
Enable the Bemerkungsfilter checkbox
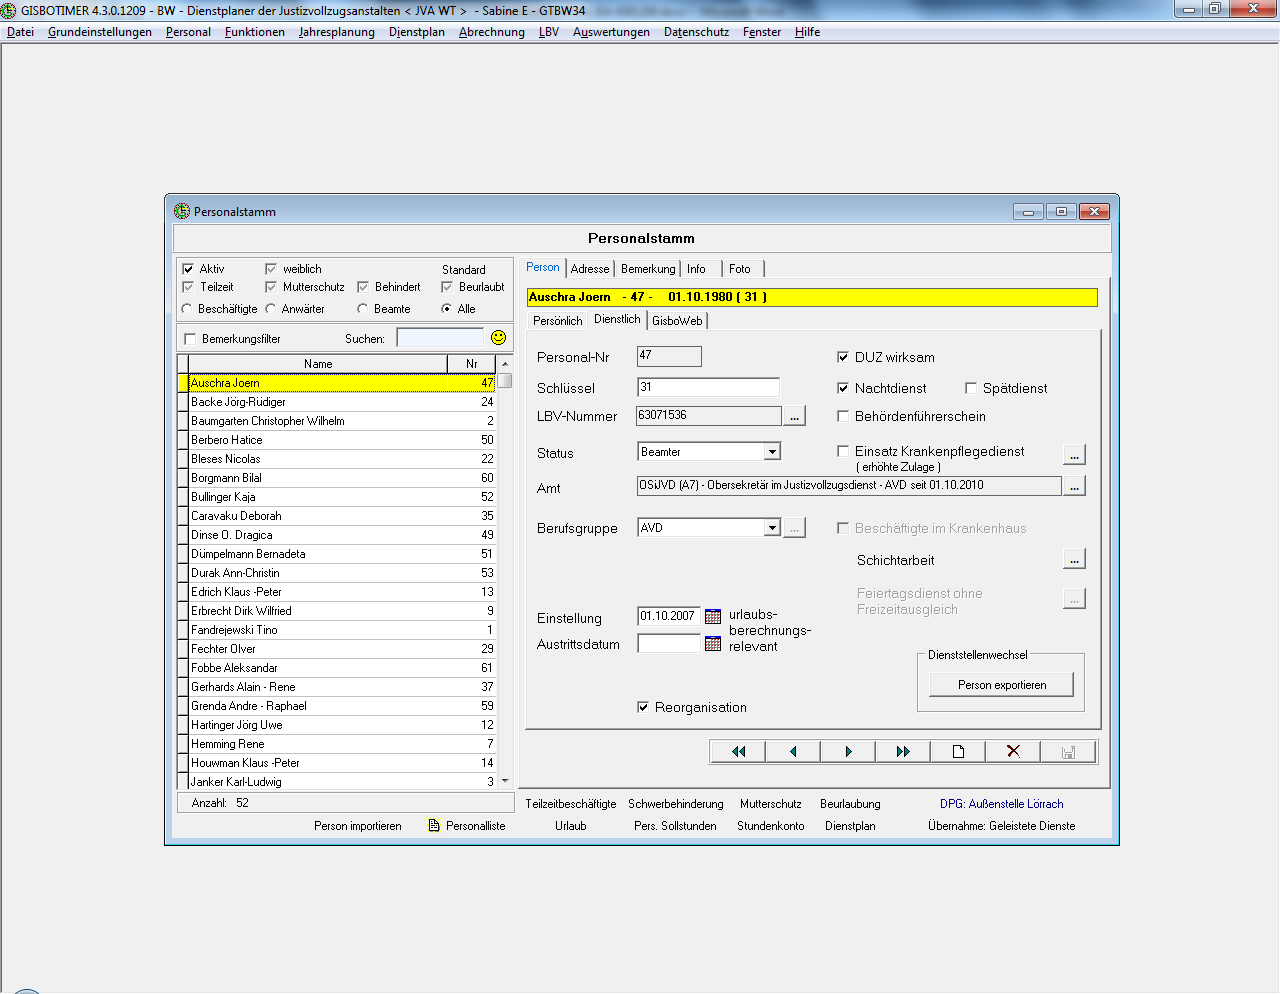click(190, 339)
